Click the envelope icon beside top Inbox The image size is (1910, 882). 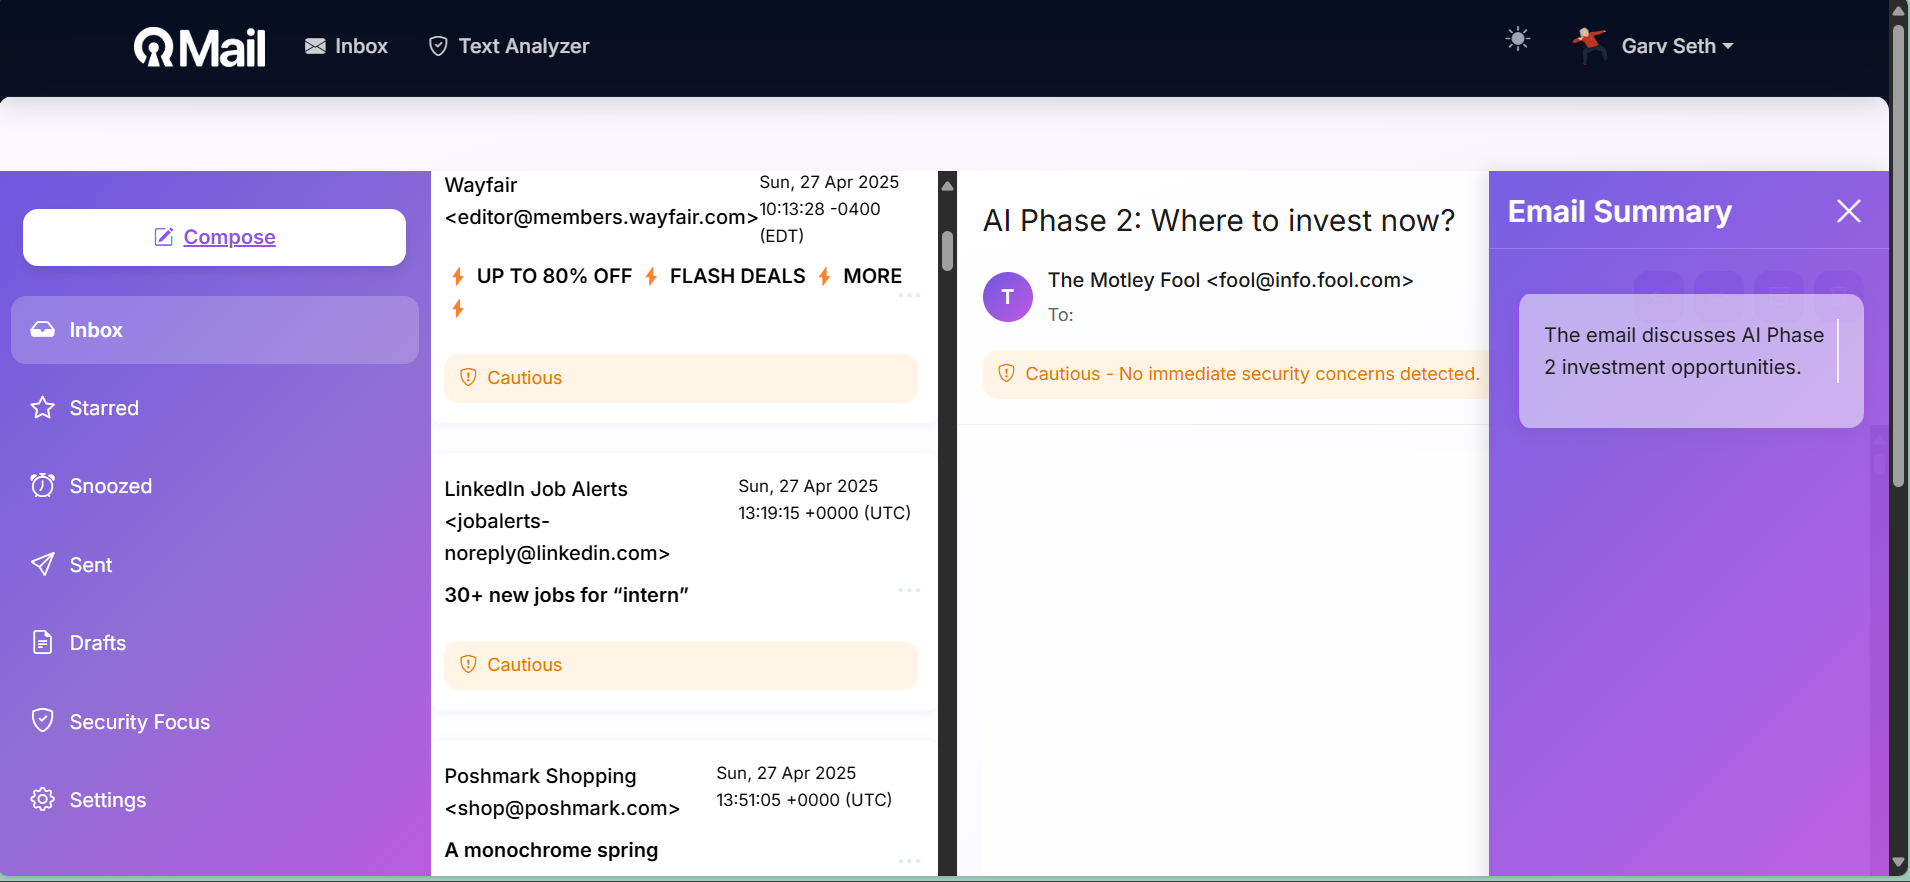coord(315,46)
